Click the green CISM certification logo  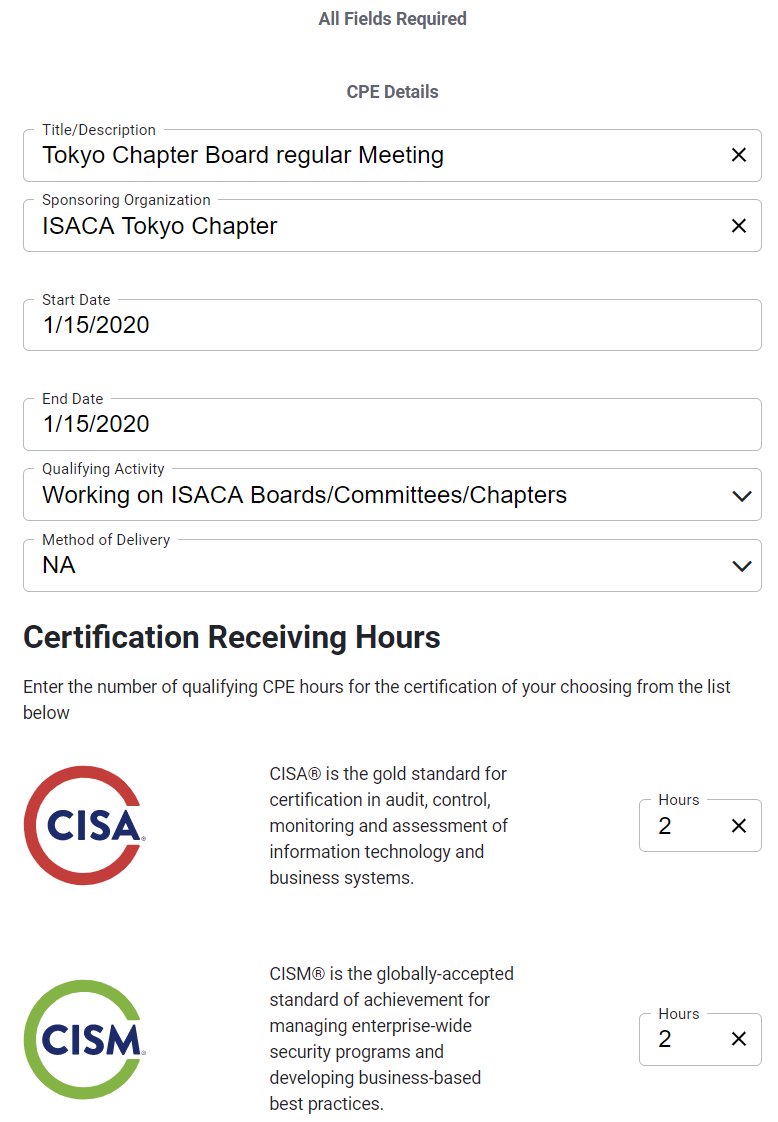coord(85,1040)
